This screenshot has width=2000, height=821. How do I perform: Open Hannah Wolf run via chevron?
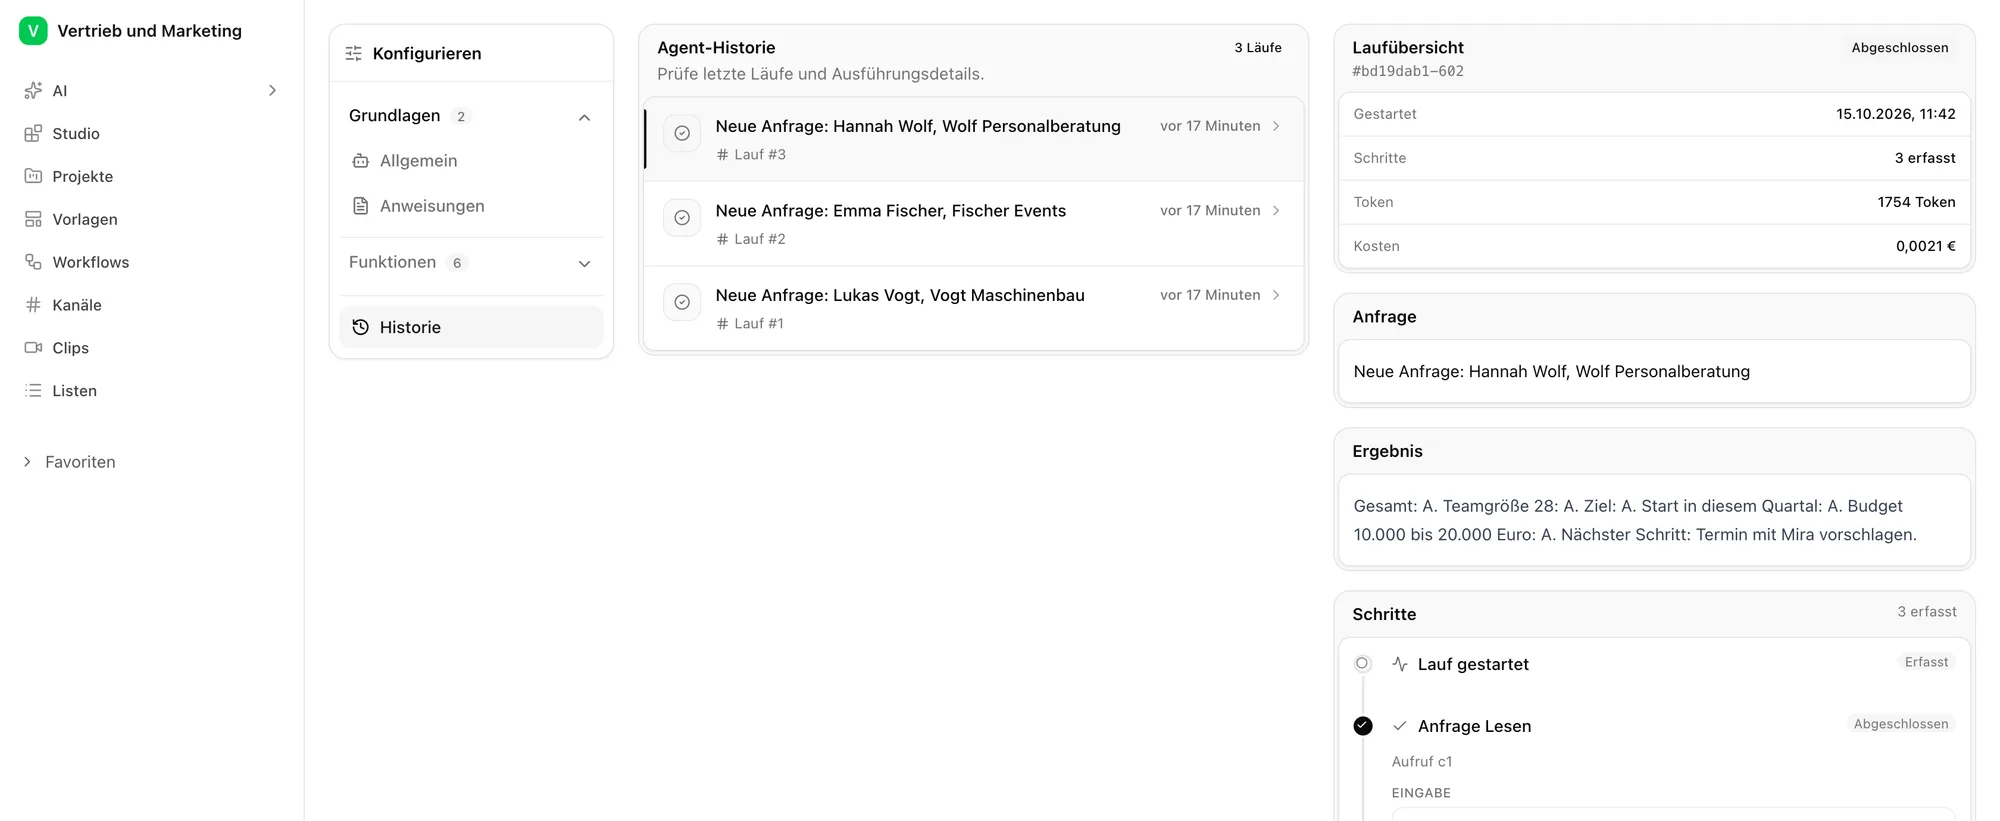tap(1276, 126)
